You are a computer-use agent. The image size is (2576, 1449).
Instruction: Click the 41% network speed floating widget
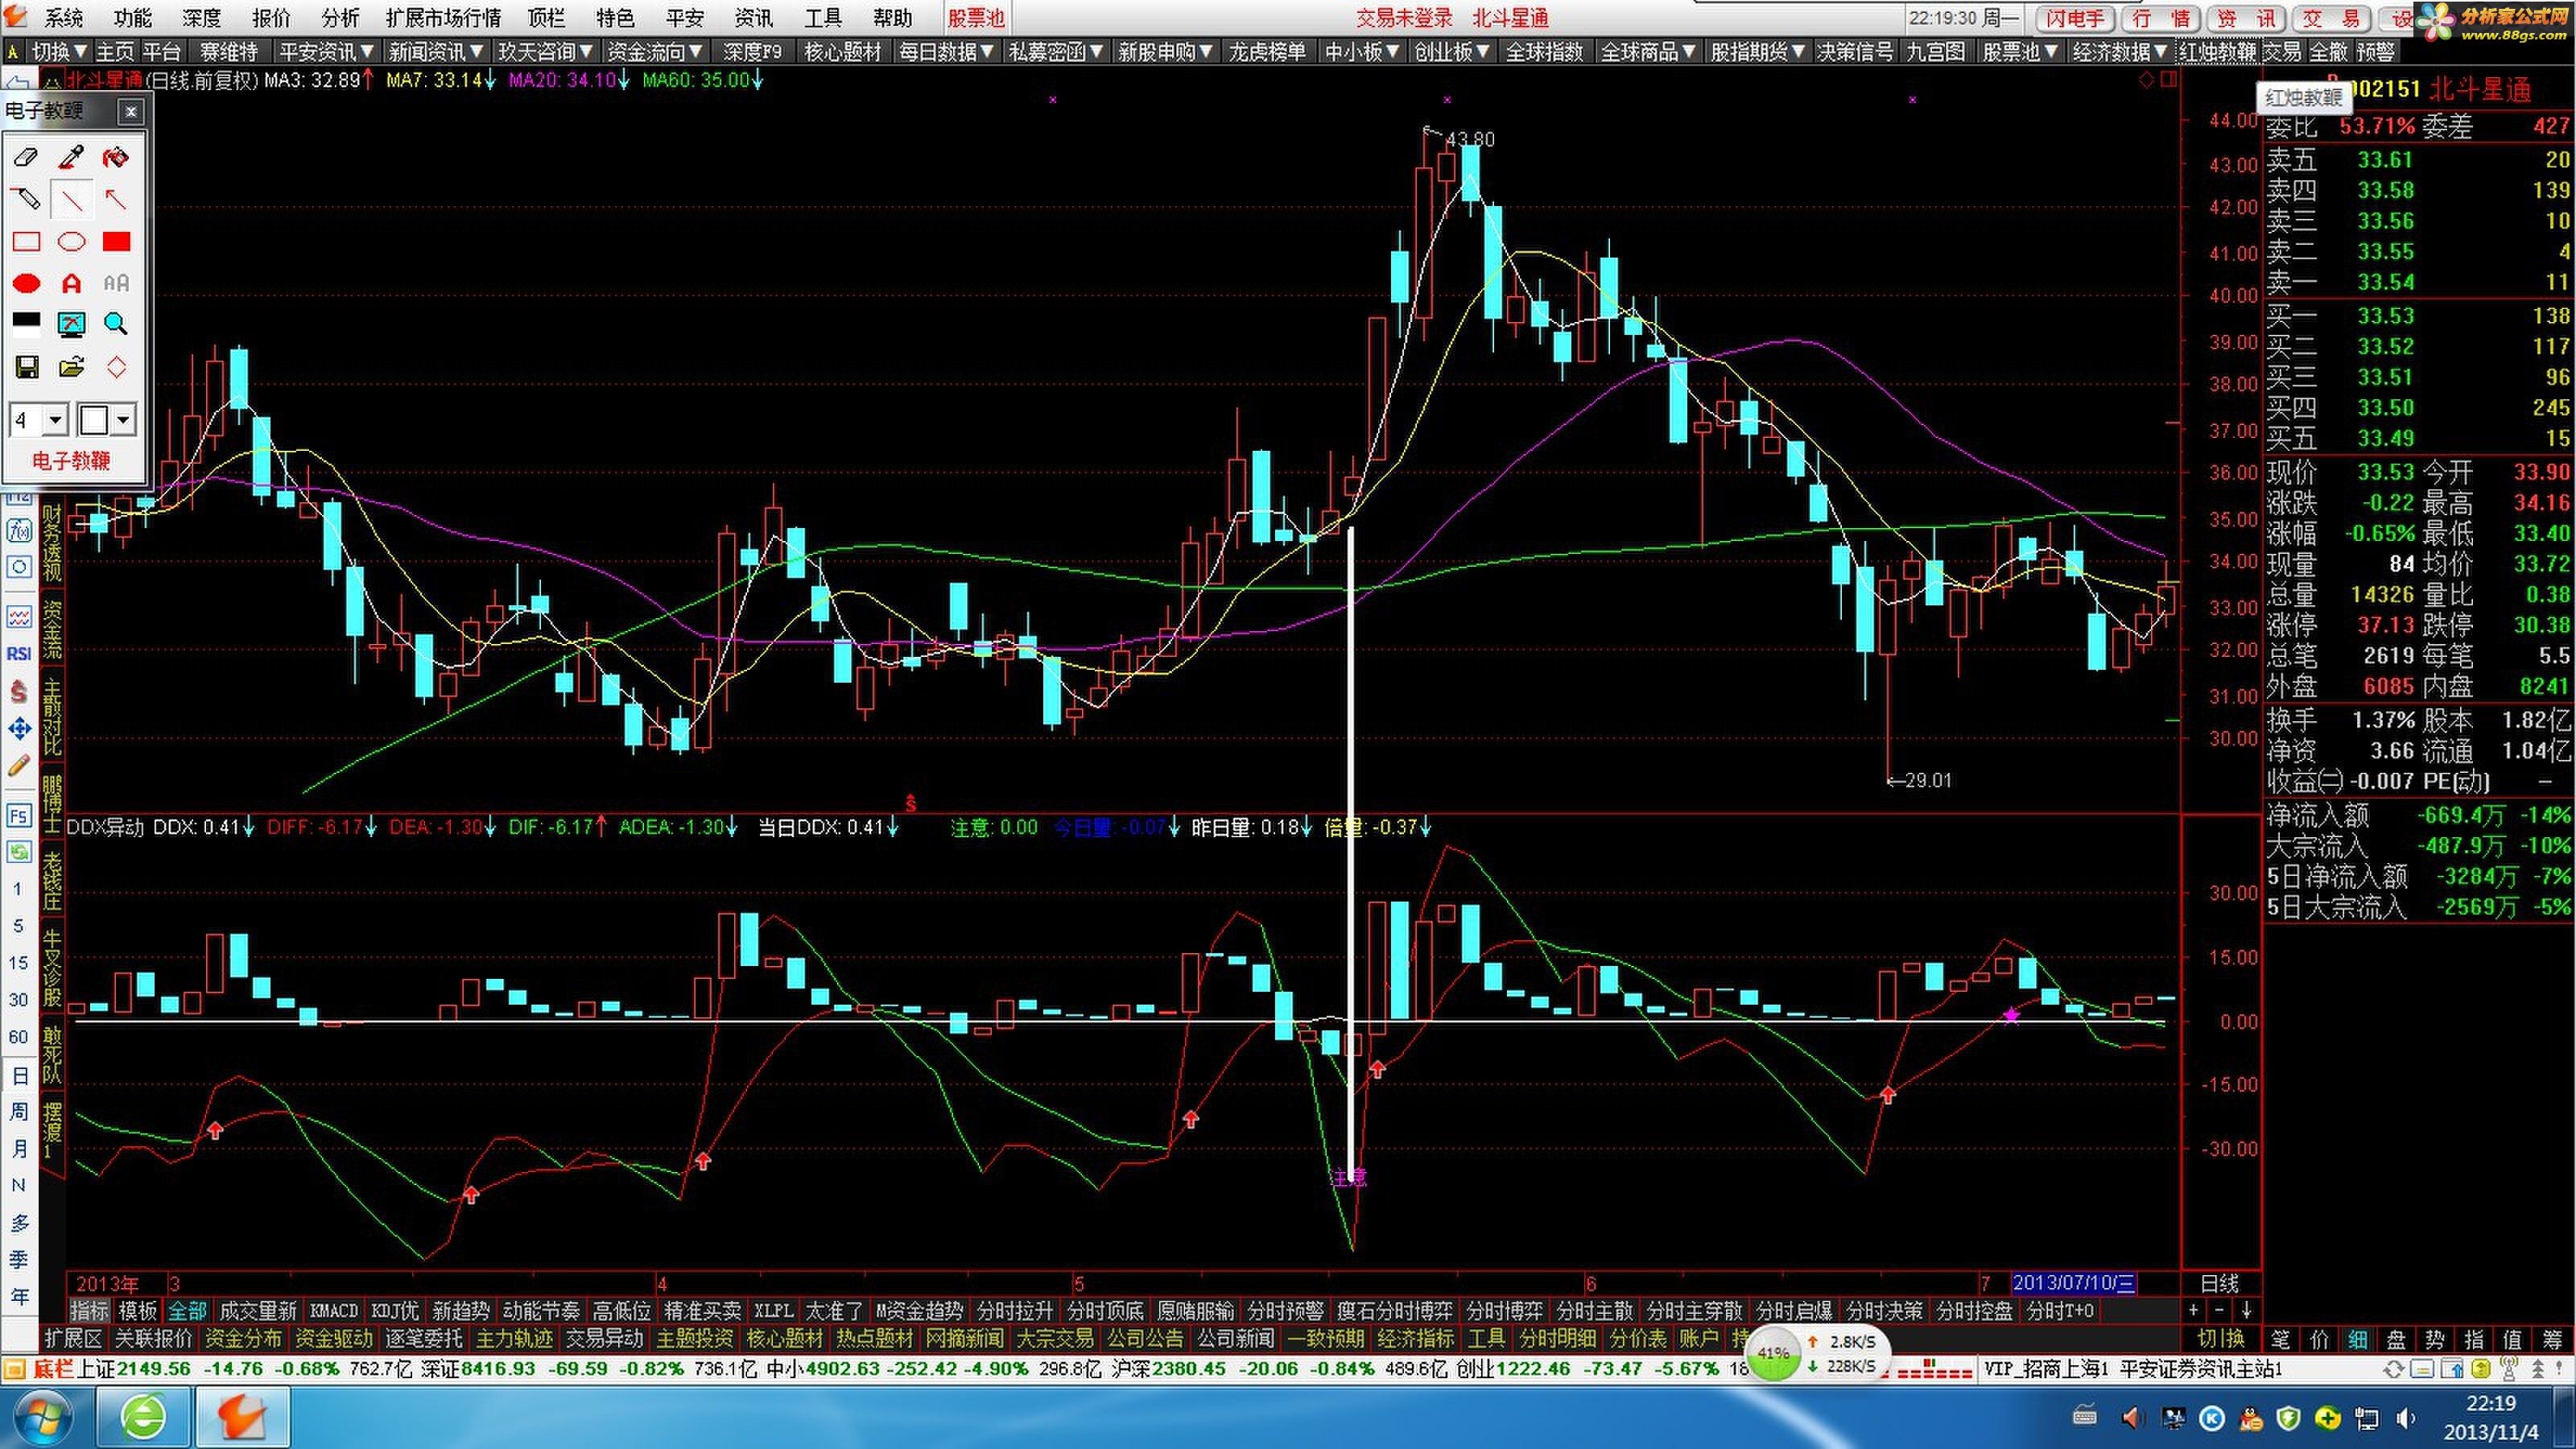click(x=1817, y=1353)
